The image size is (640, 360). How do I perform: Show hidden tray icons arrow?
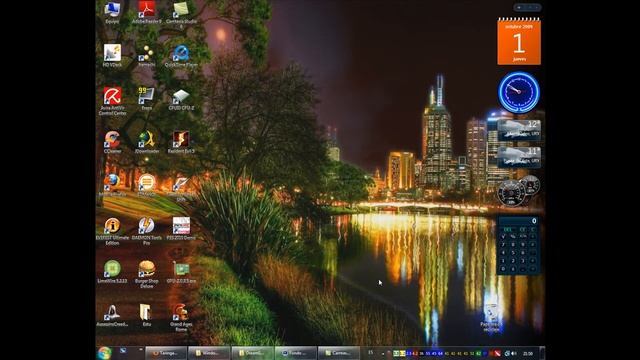pos(383,353)
